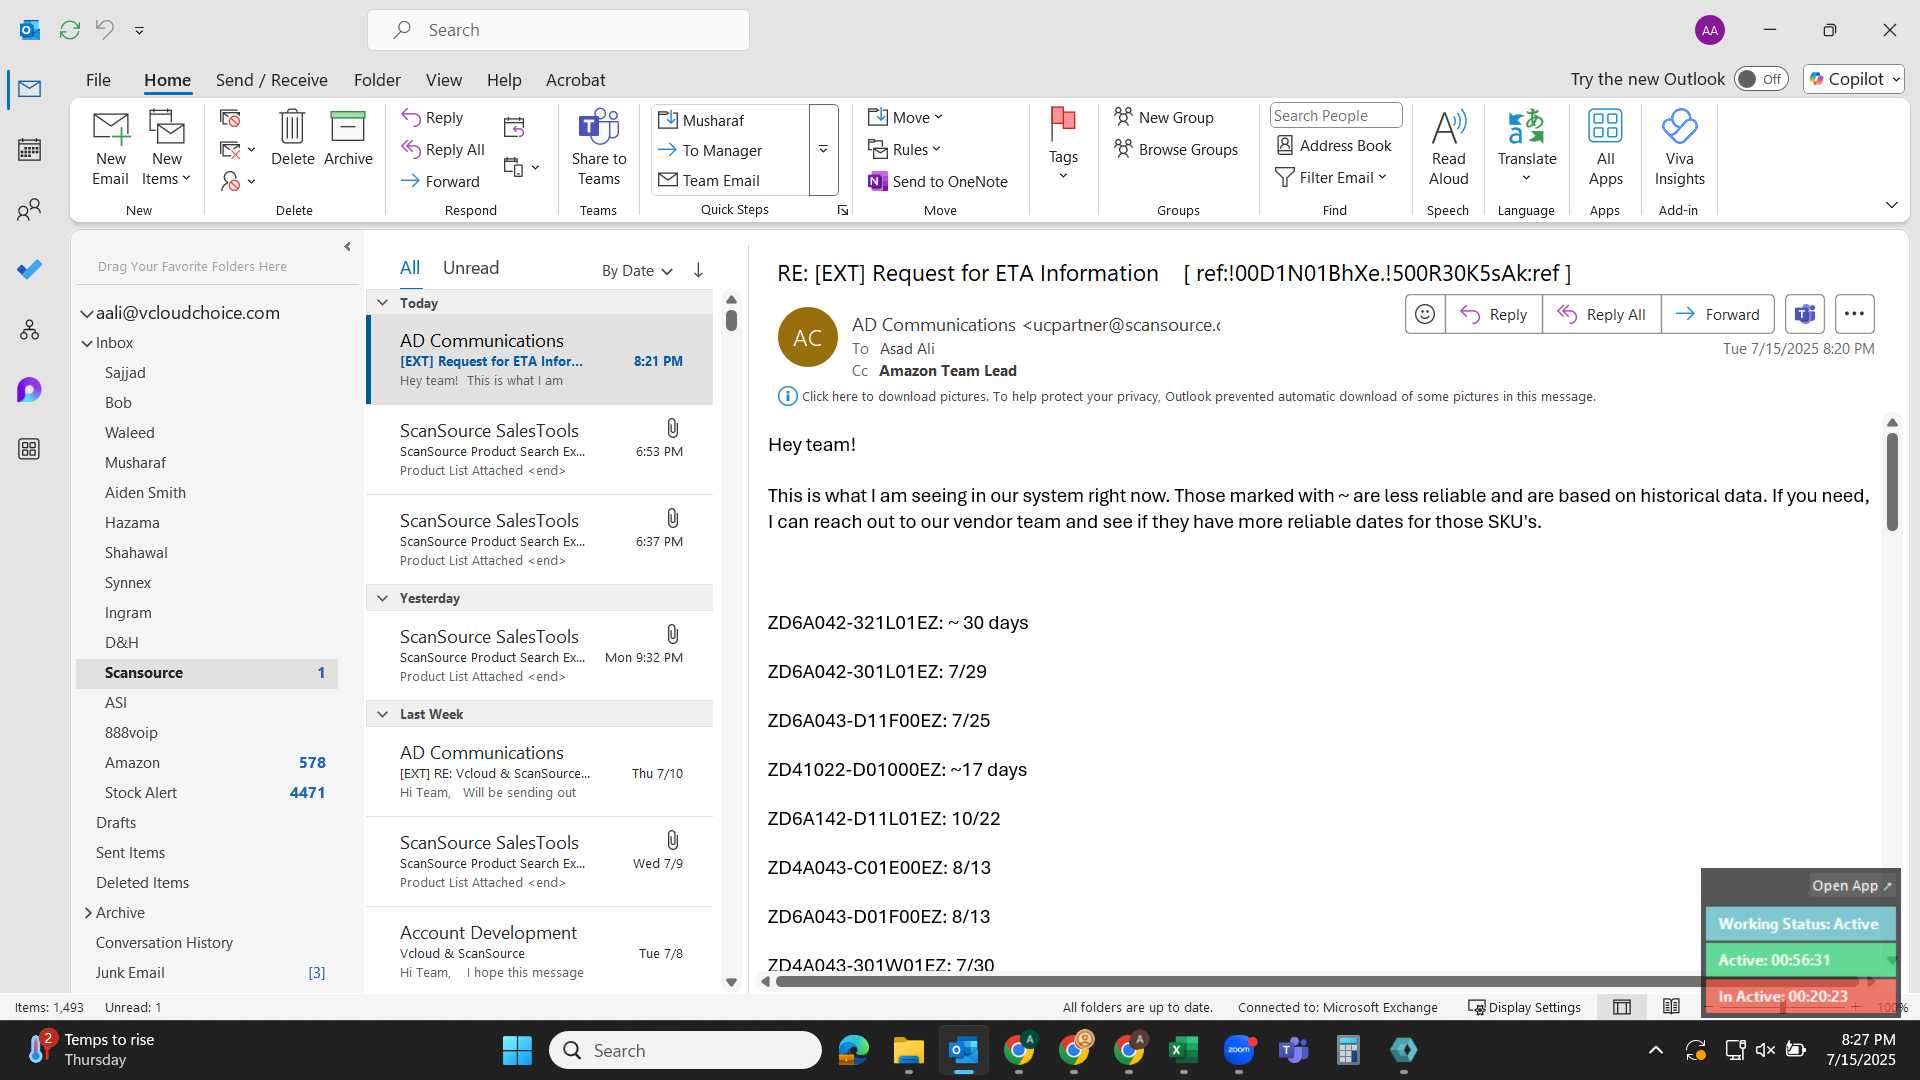Open the Acrobat tab
Viewport: 1920px width, 1080px height.
(x=575, y=80)
